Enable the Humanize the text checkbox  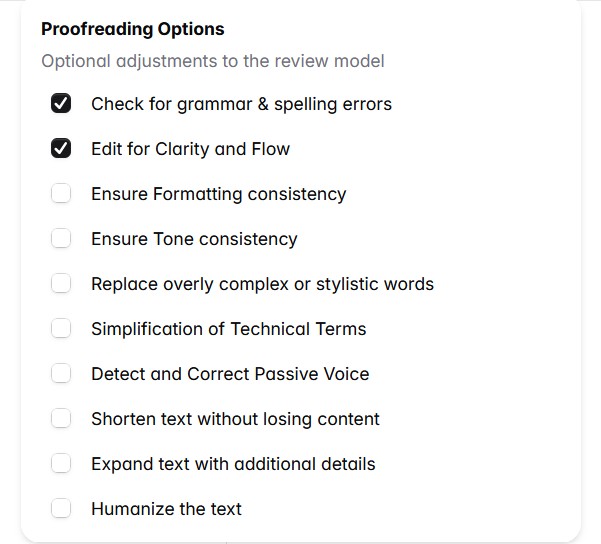point(61,509)
